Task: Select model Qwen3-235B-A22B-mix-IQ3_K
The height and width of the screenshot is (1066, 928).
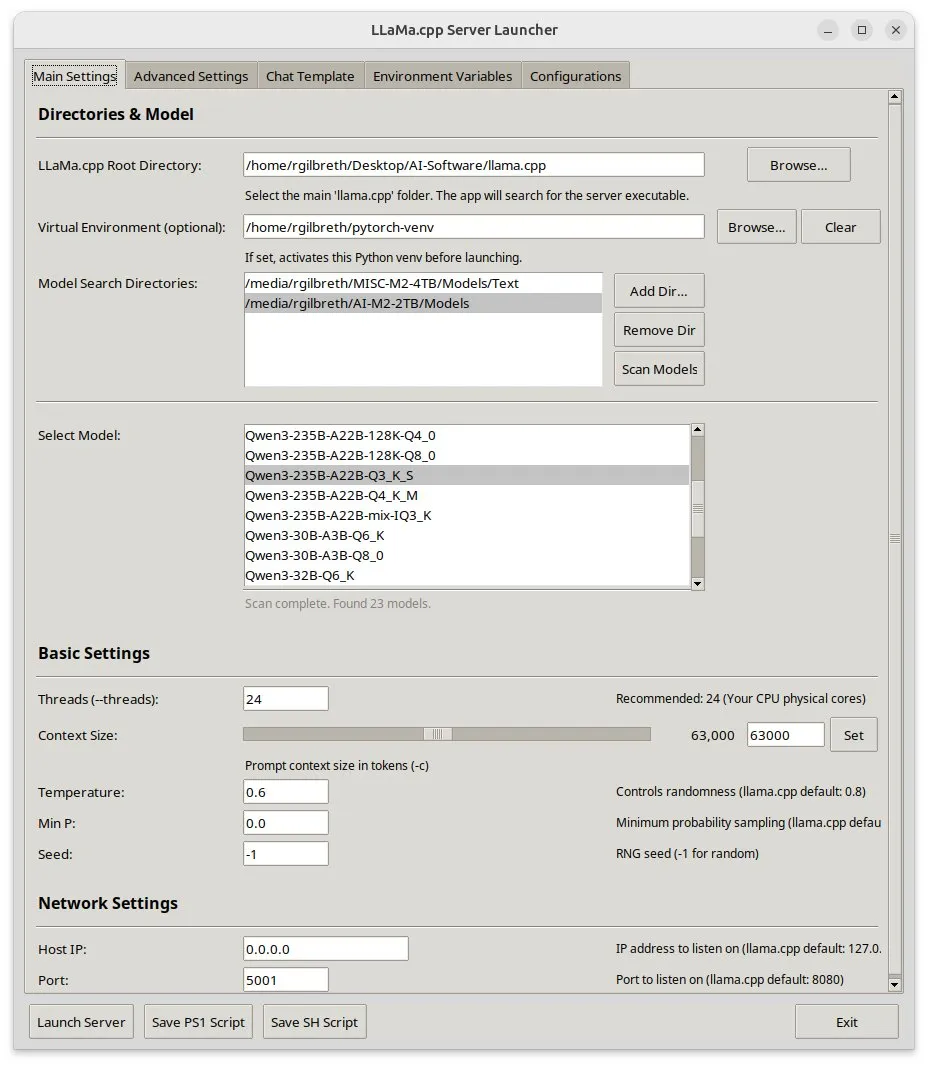Action: 466,515
